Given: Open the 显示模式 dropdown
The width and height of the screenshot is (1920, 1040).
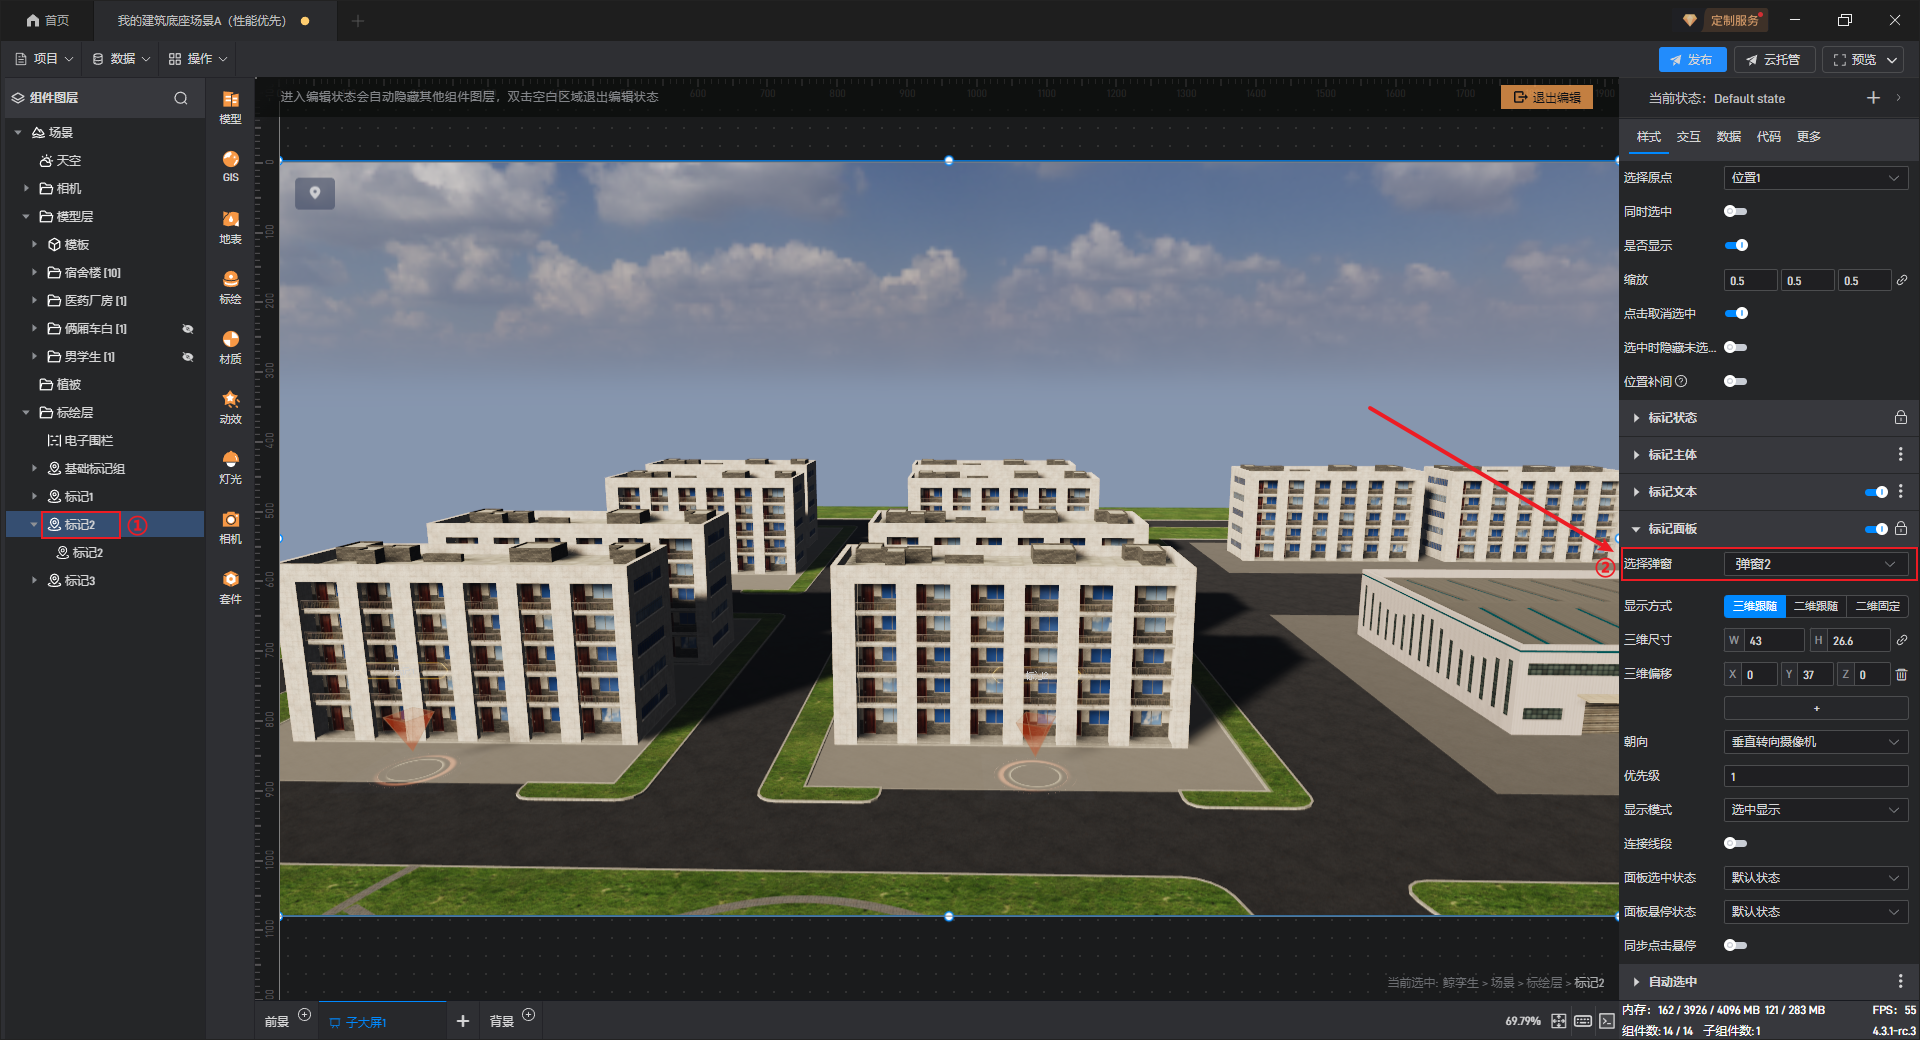Looking at the screenshot, I should 1816,810.
